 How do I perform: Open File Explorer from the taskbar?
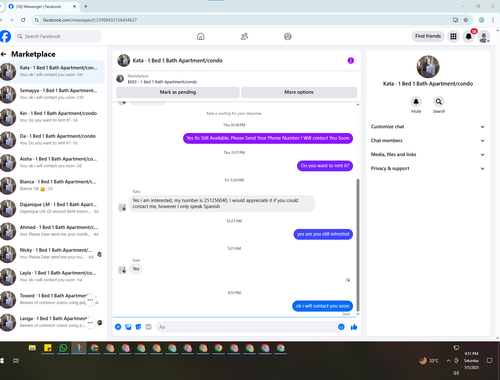(x=32, y=348)
